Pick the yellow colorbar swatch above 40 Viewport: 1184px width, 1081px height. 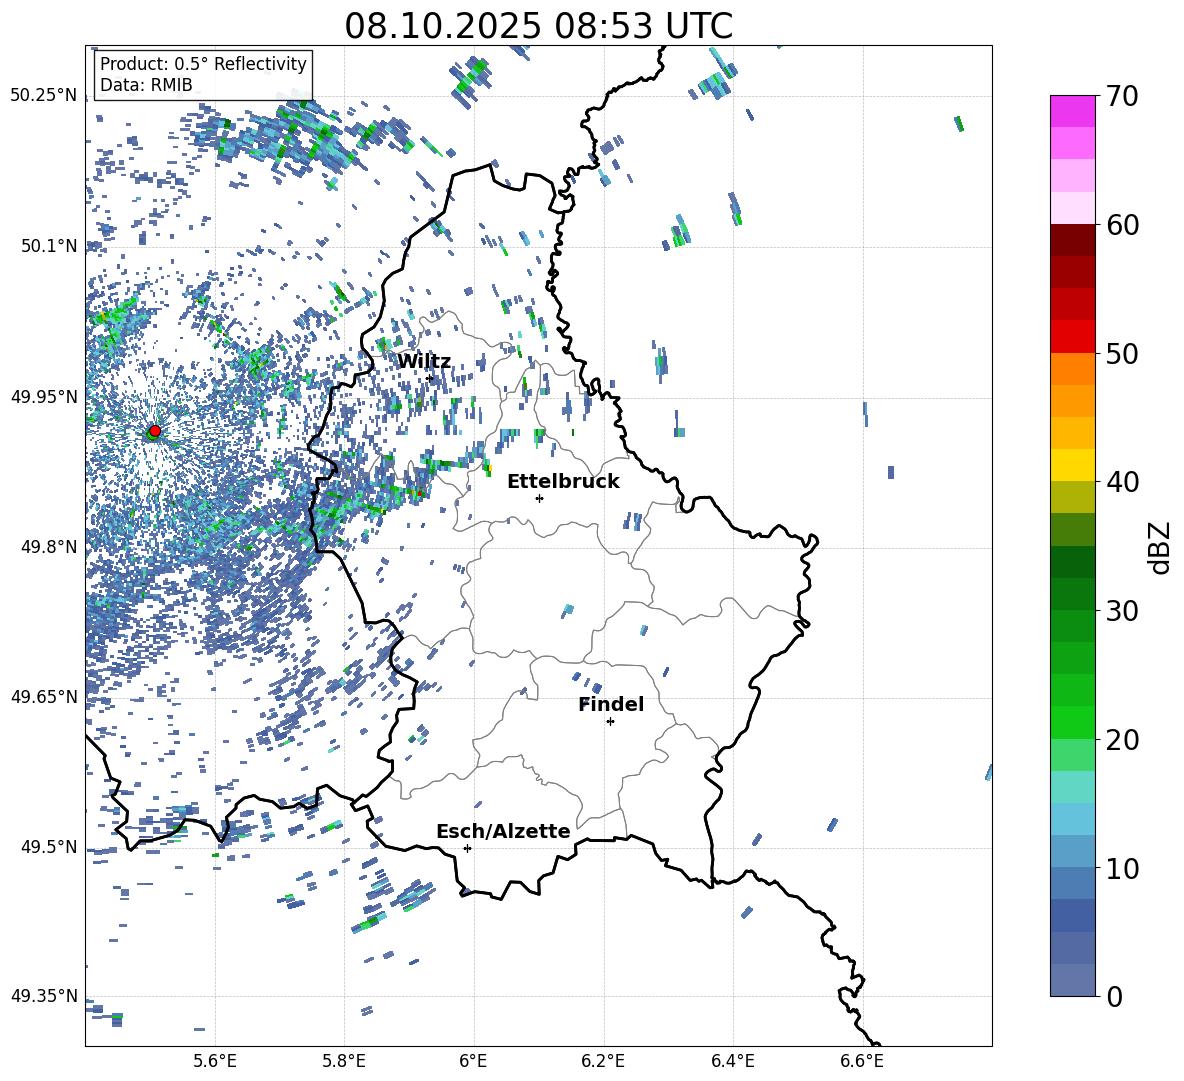tap(1073, 465)
